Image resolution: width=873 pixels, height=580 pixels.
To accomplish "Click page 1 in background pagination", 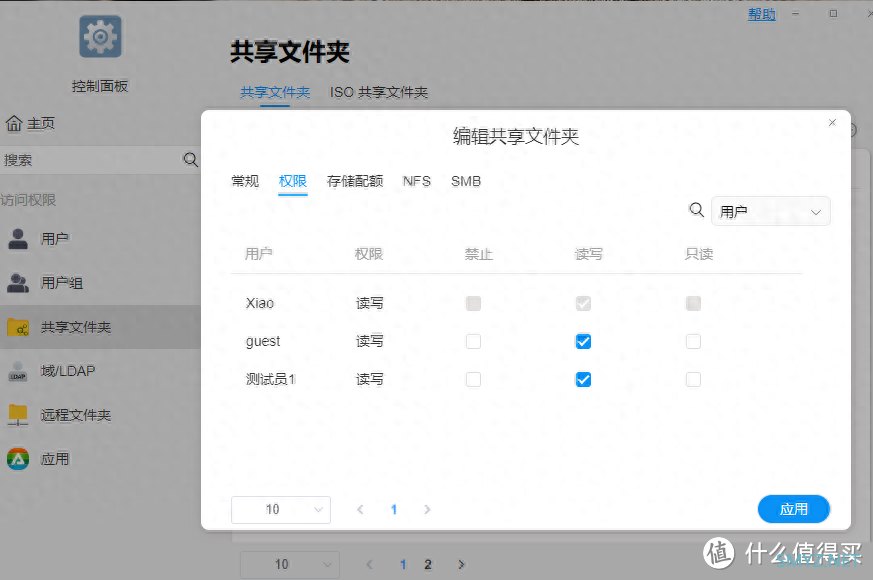I will [x=403, y=564].
